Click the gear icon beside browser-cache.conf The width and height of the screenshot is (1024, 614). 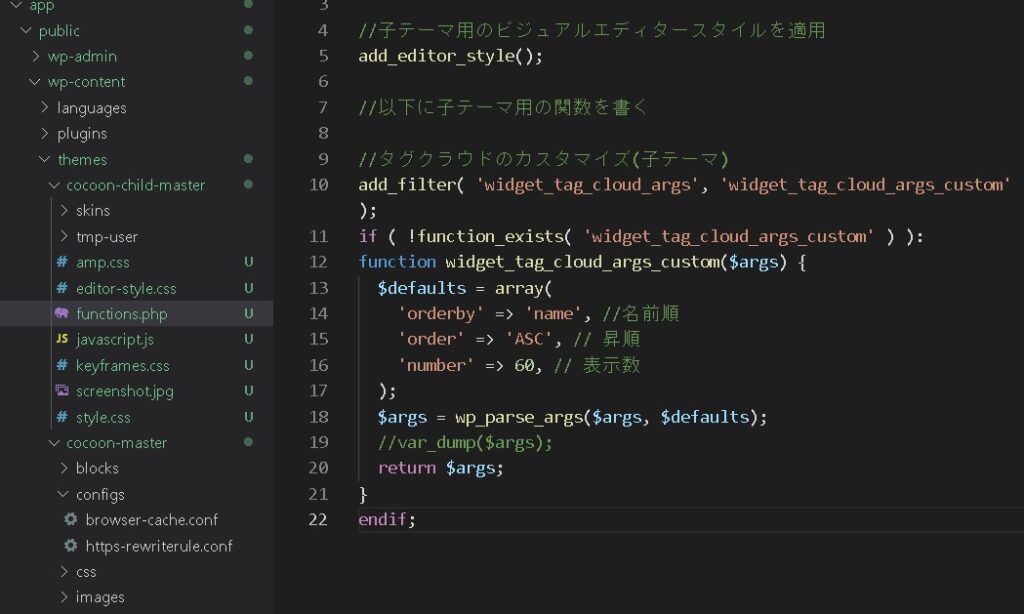click(x=70, y=520)
